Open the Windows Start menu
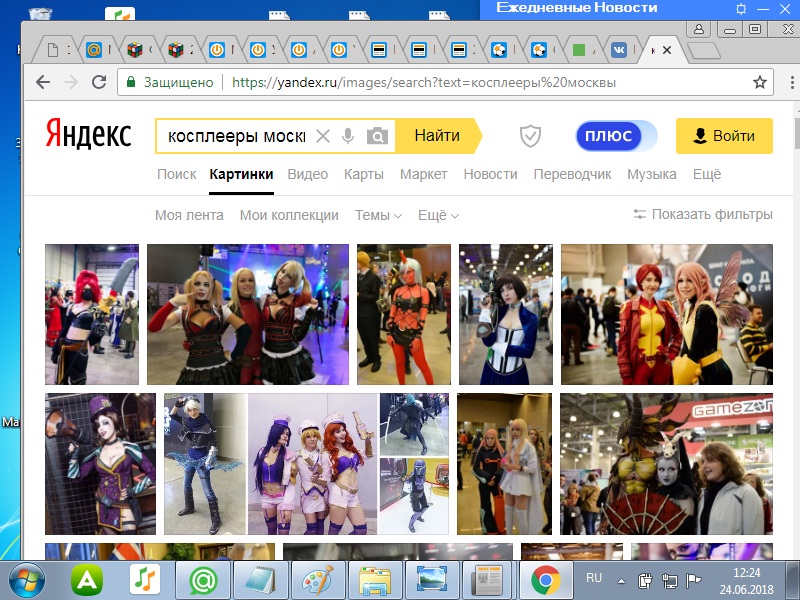Image resolution: width=800 pixels, height=600 pixels. [x=27, y=581]
